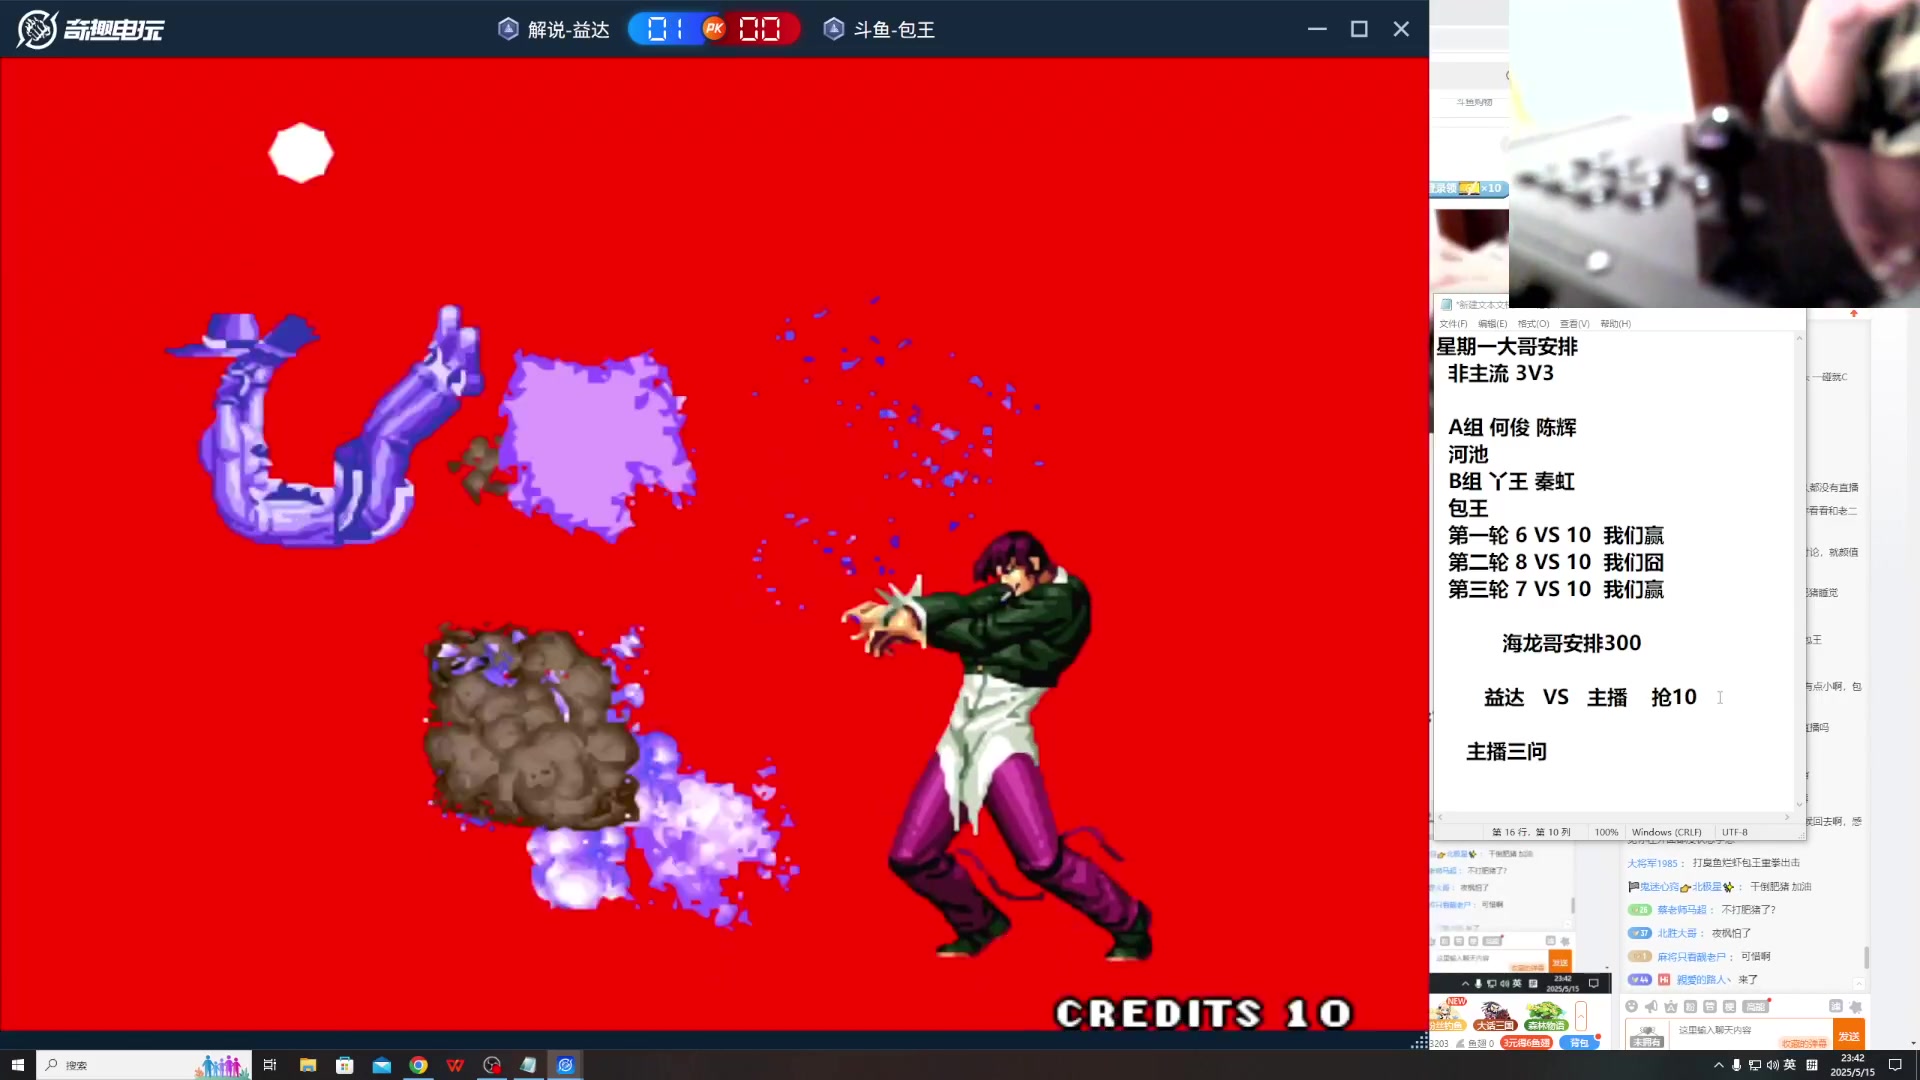The image size is (1920, 1080).
Task: Open the 文件(F) menu in Notepad
Action: 1453,323
